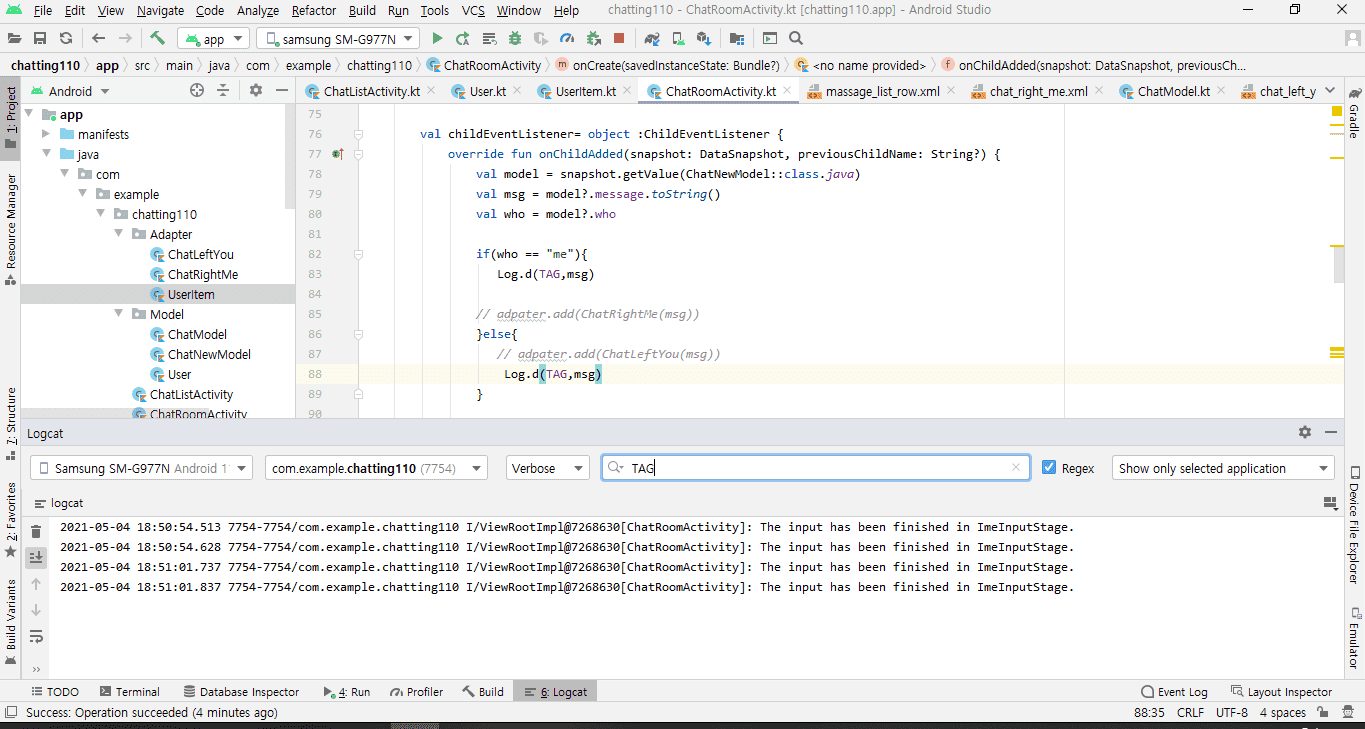Toggle scroll to end in logcat
Image resolution: width=1365 pixels, height=729 pixels.
point(37,558)
